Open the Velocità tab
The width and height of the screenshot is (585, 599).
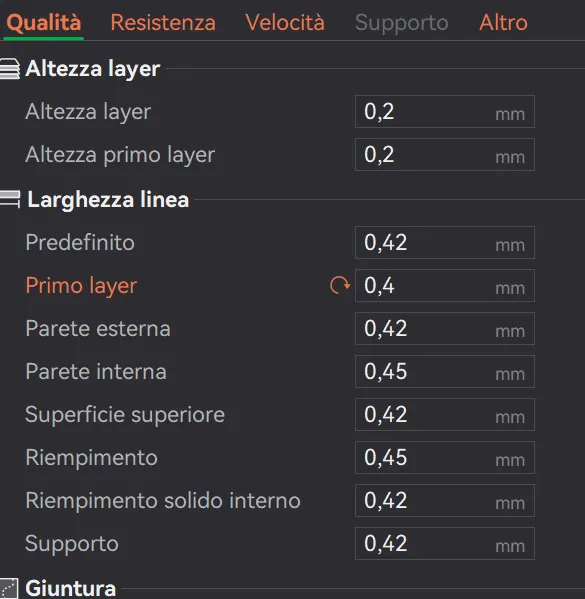point(285,22)
